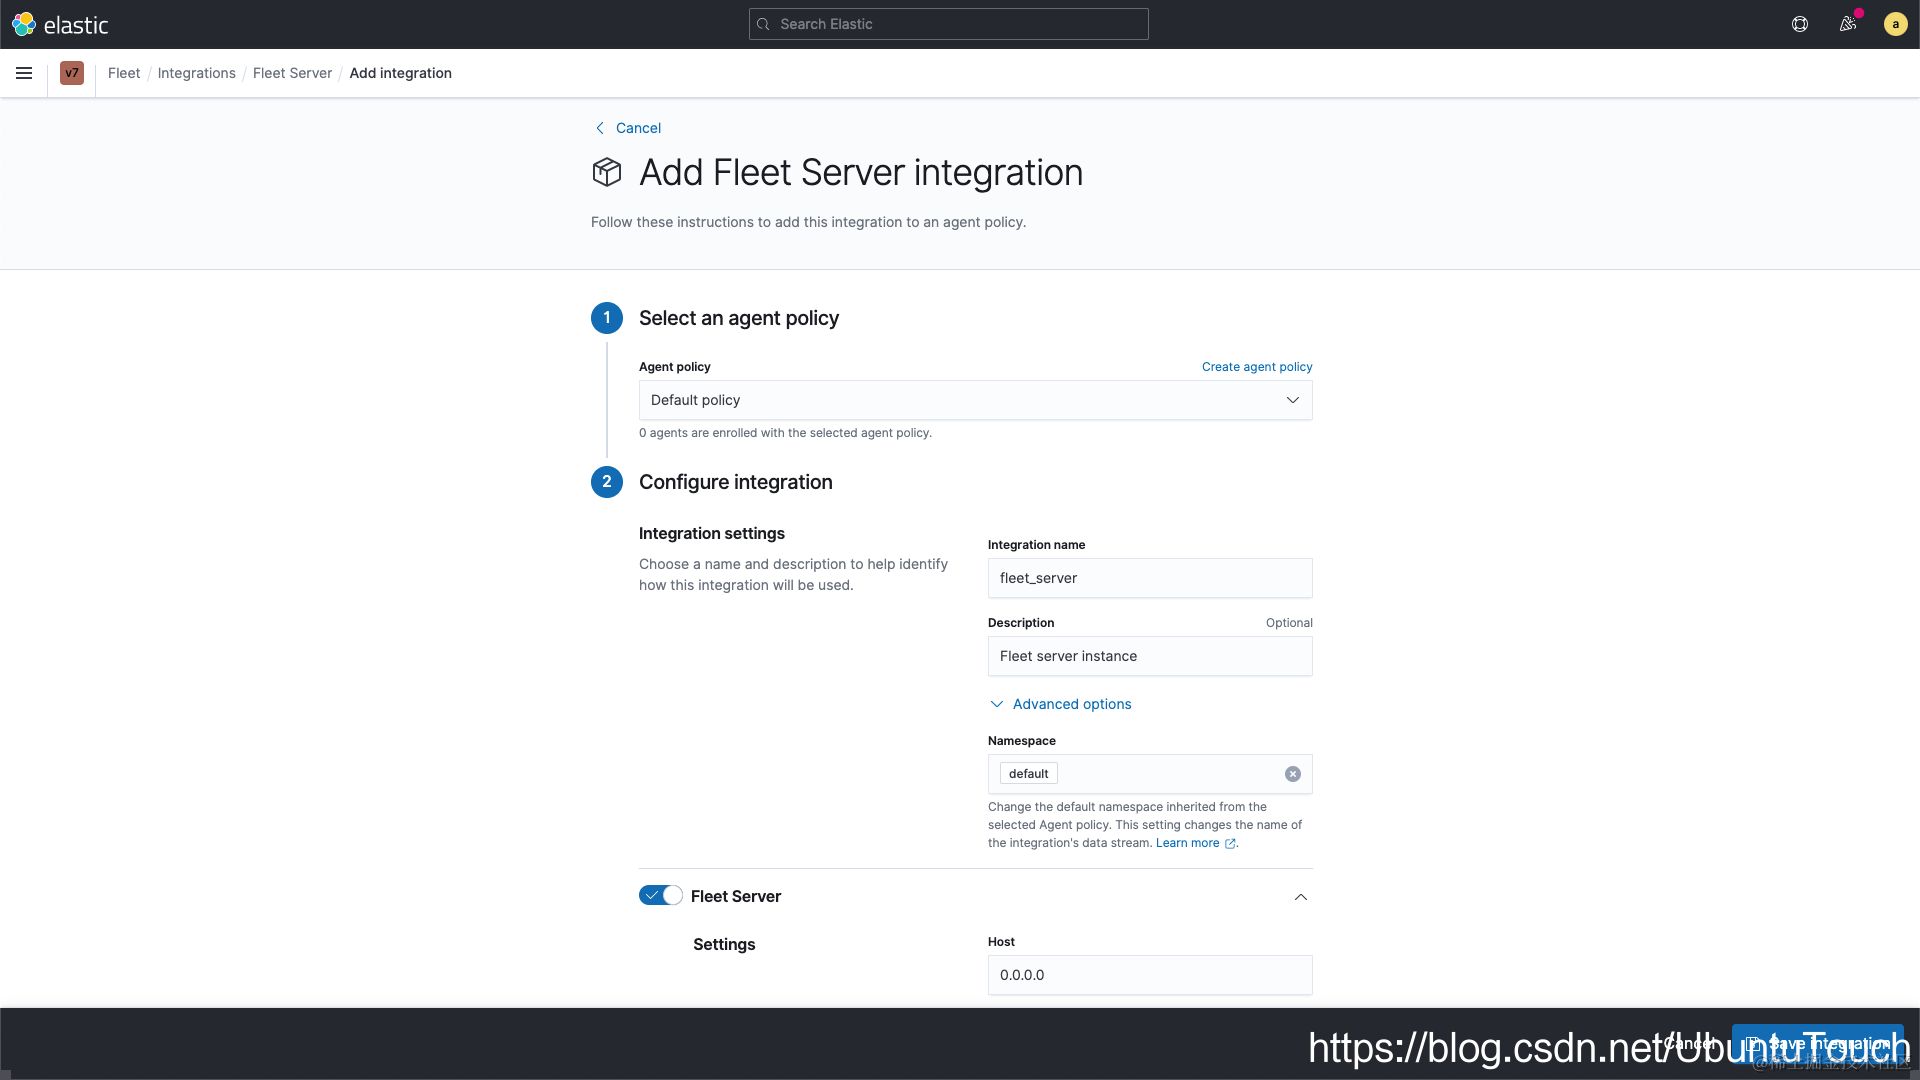Viewport: 1920px width, 1080px height.
Task: Click the user avatar 'a'
Action: pyautogui.click(x=1895, y=24)
